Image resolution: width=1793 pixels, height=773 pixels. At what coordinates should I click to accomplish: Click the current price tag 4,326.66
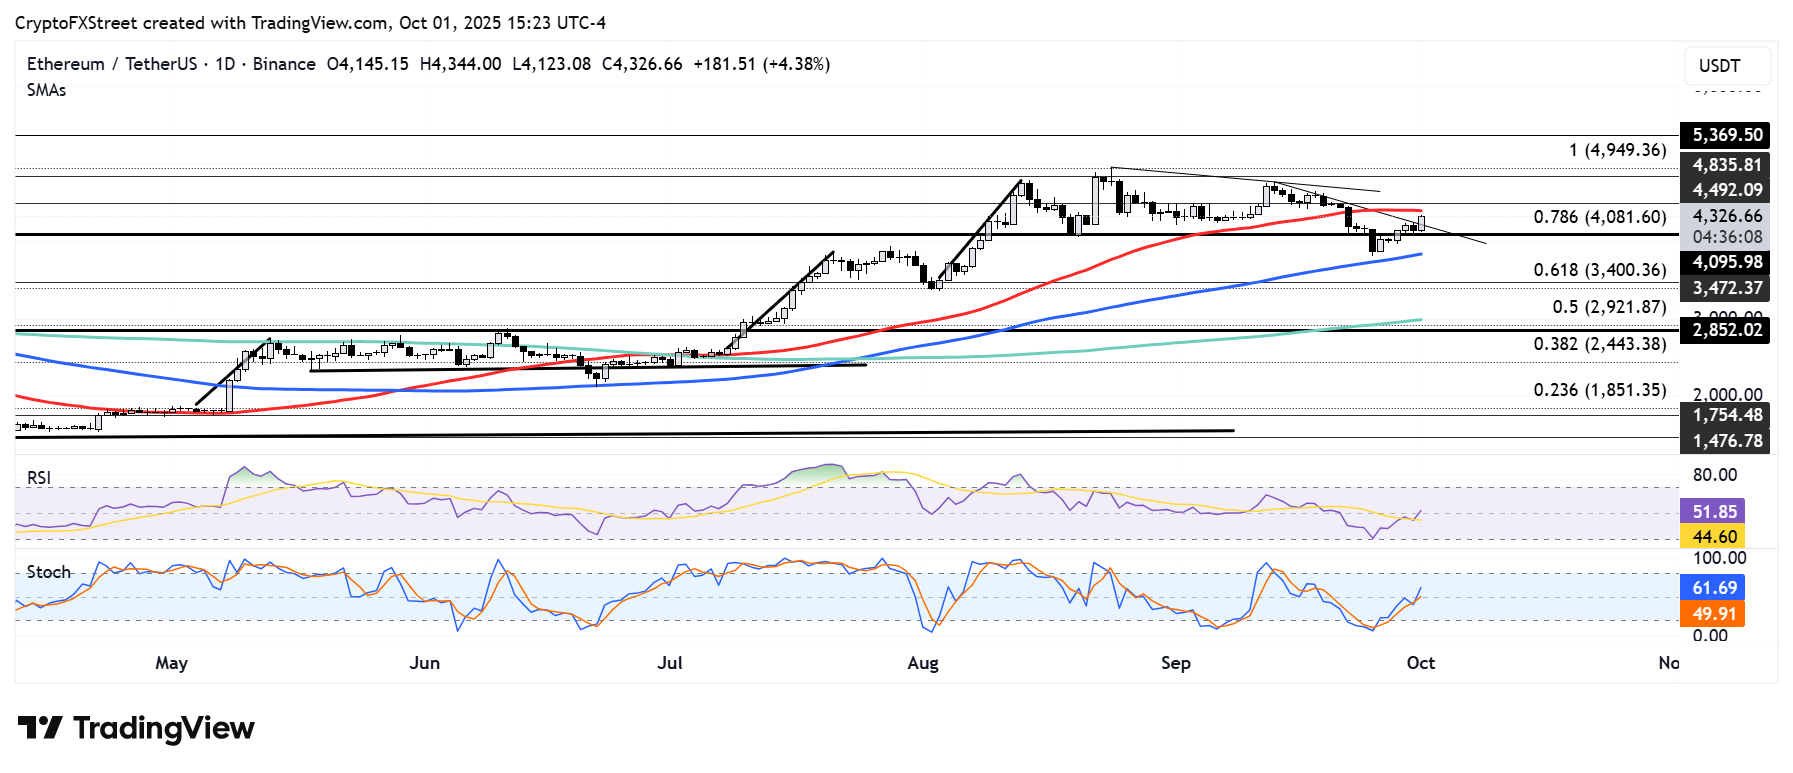1726,216
